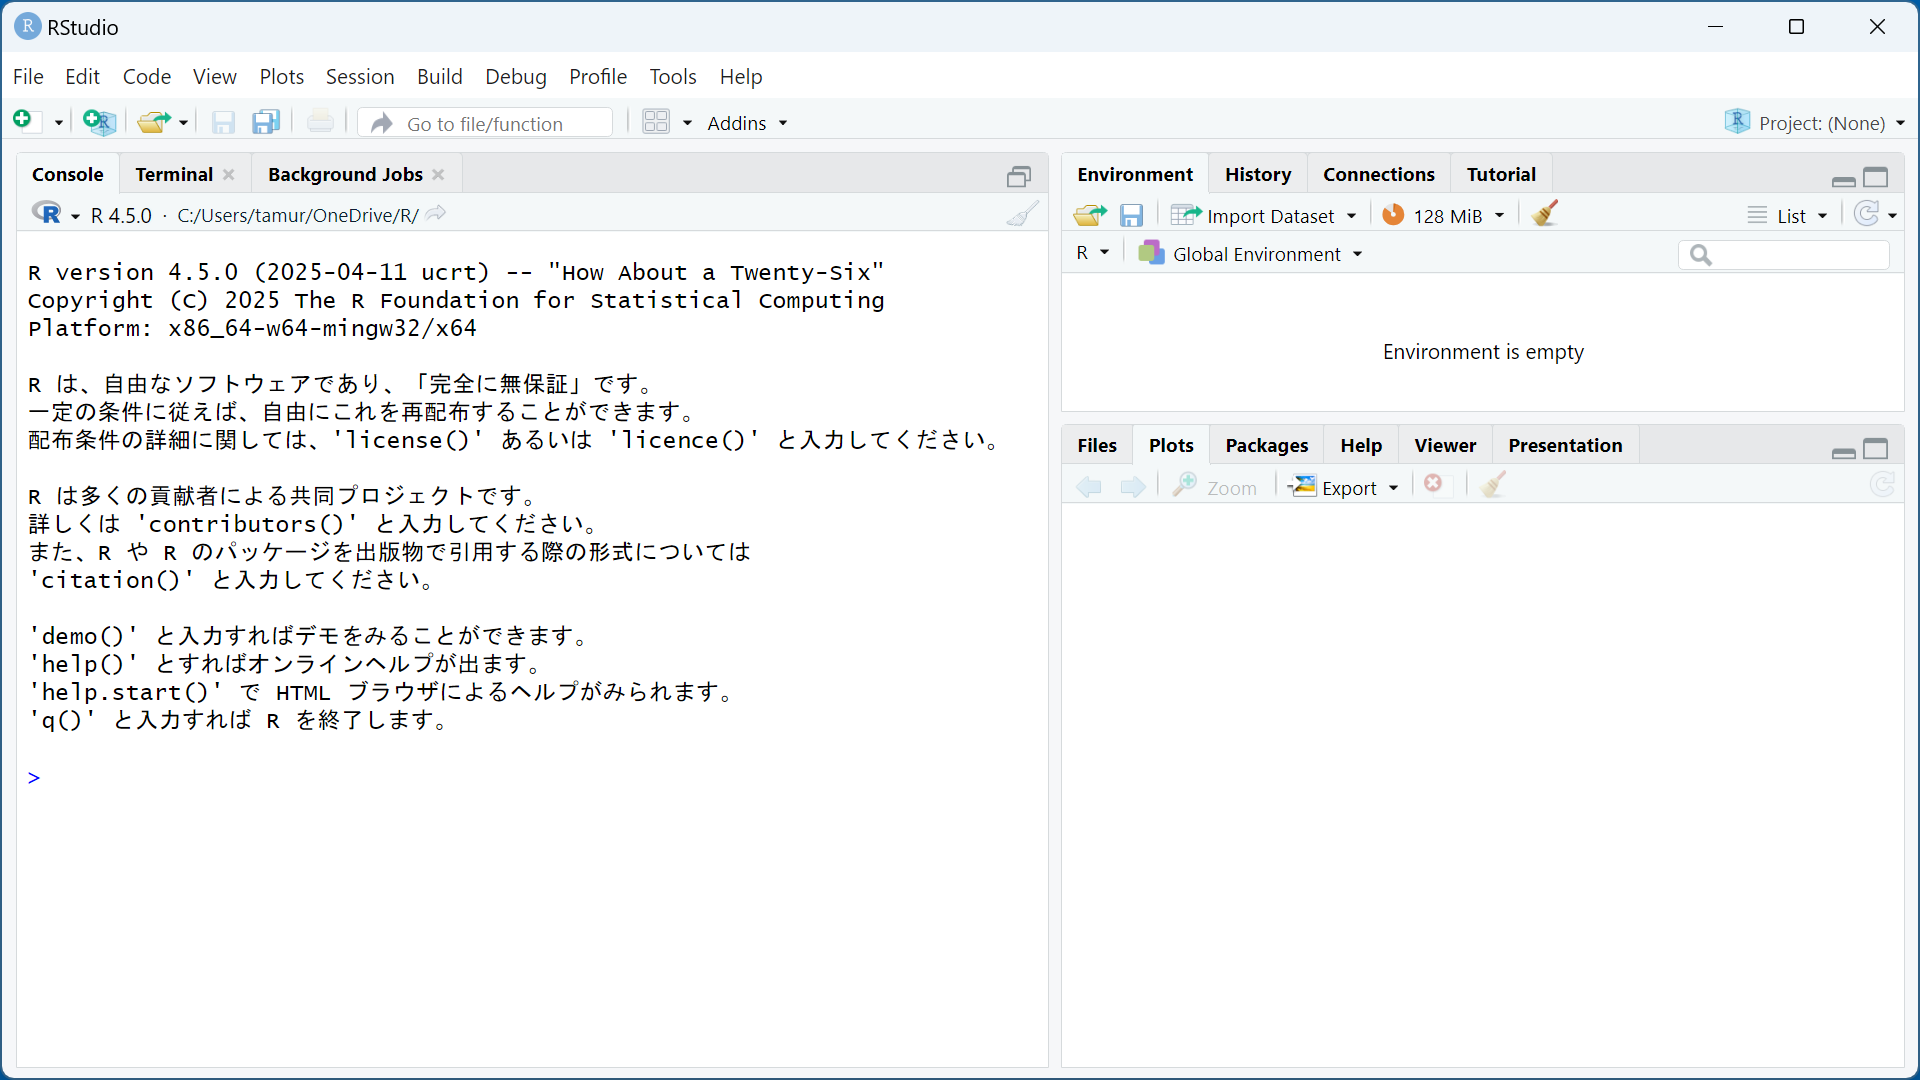Clear console with the broom icon
The width and height of the screenshot is (1920, 1080).
[x=1022, y=214]
